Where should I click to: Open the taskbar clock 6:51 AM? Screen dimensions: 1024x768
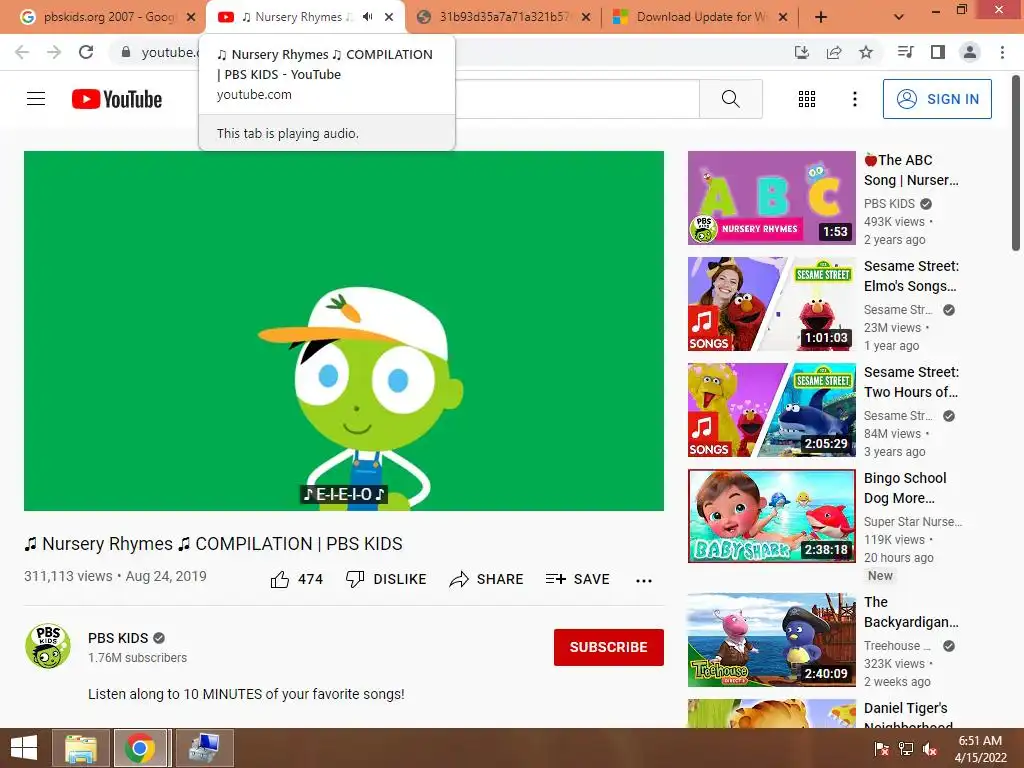click(x=980, y=749)
